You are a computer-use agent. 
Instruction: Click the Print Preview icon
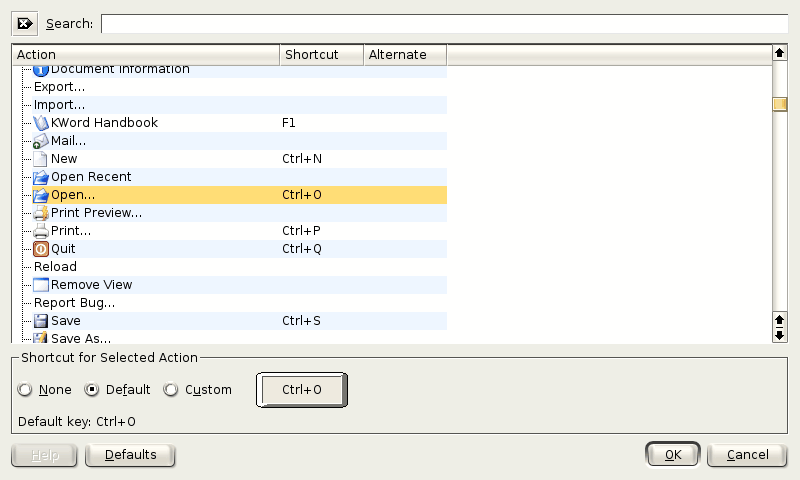tap(41, 213)
